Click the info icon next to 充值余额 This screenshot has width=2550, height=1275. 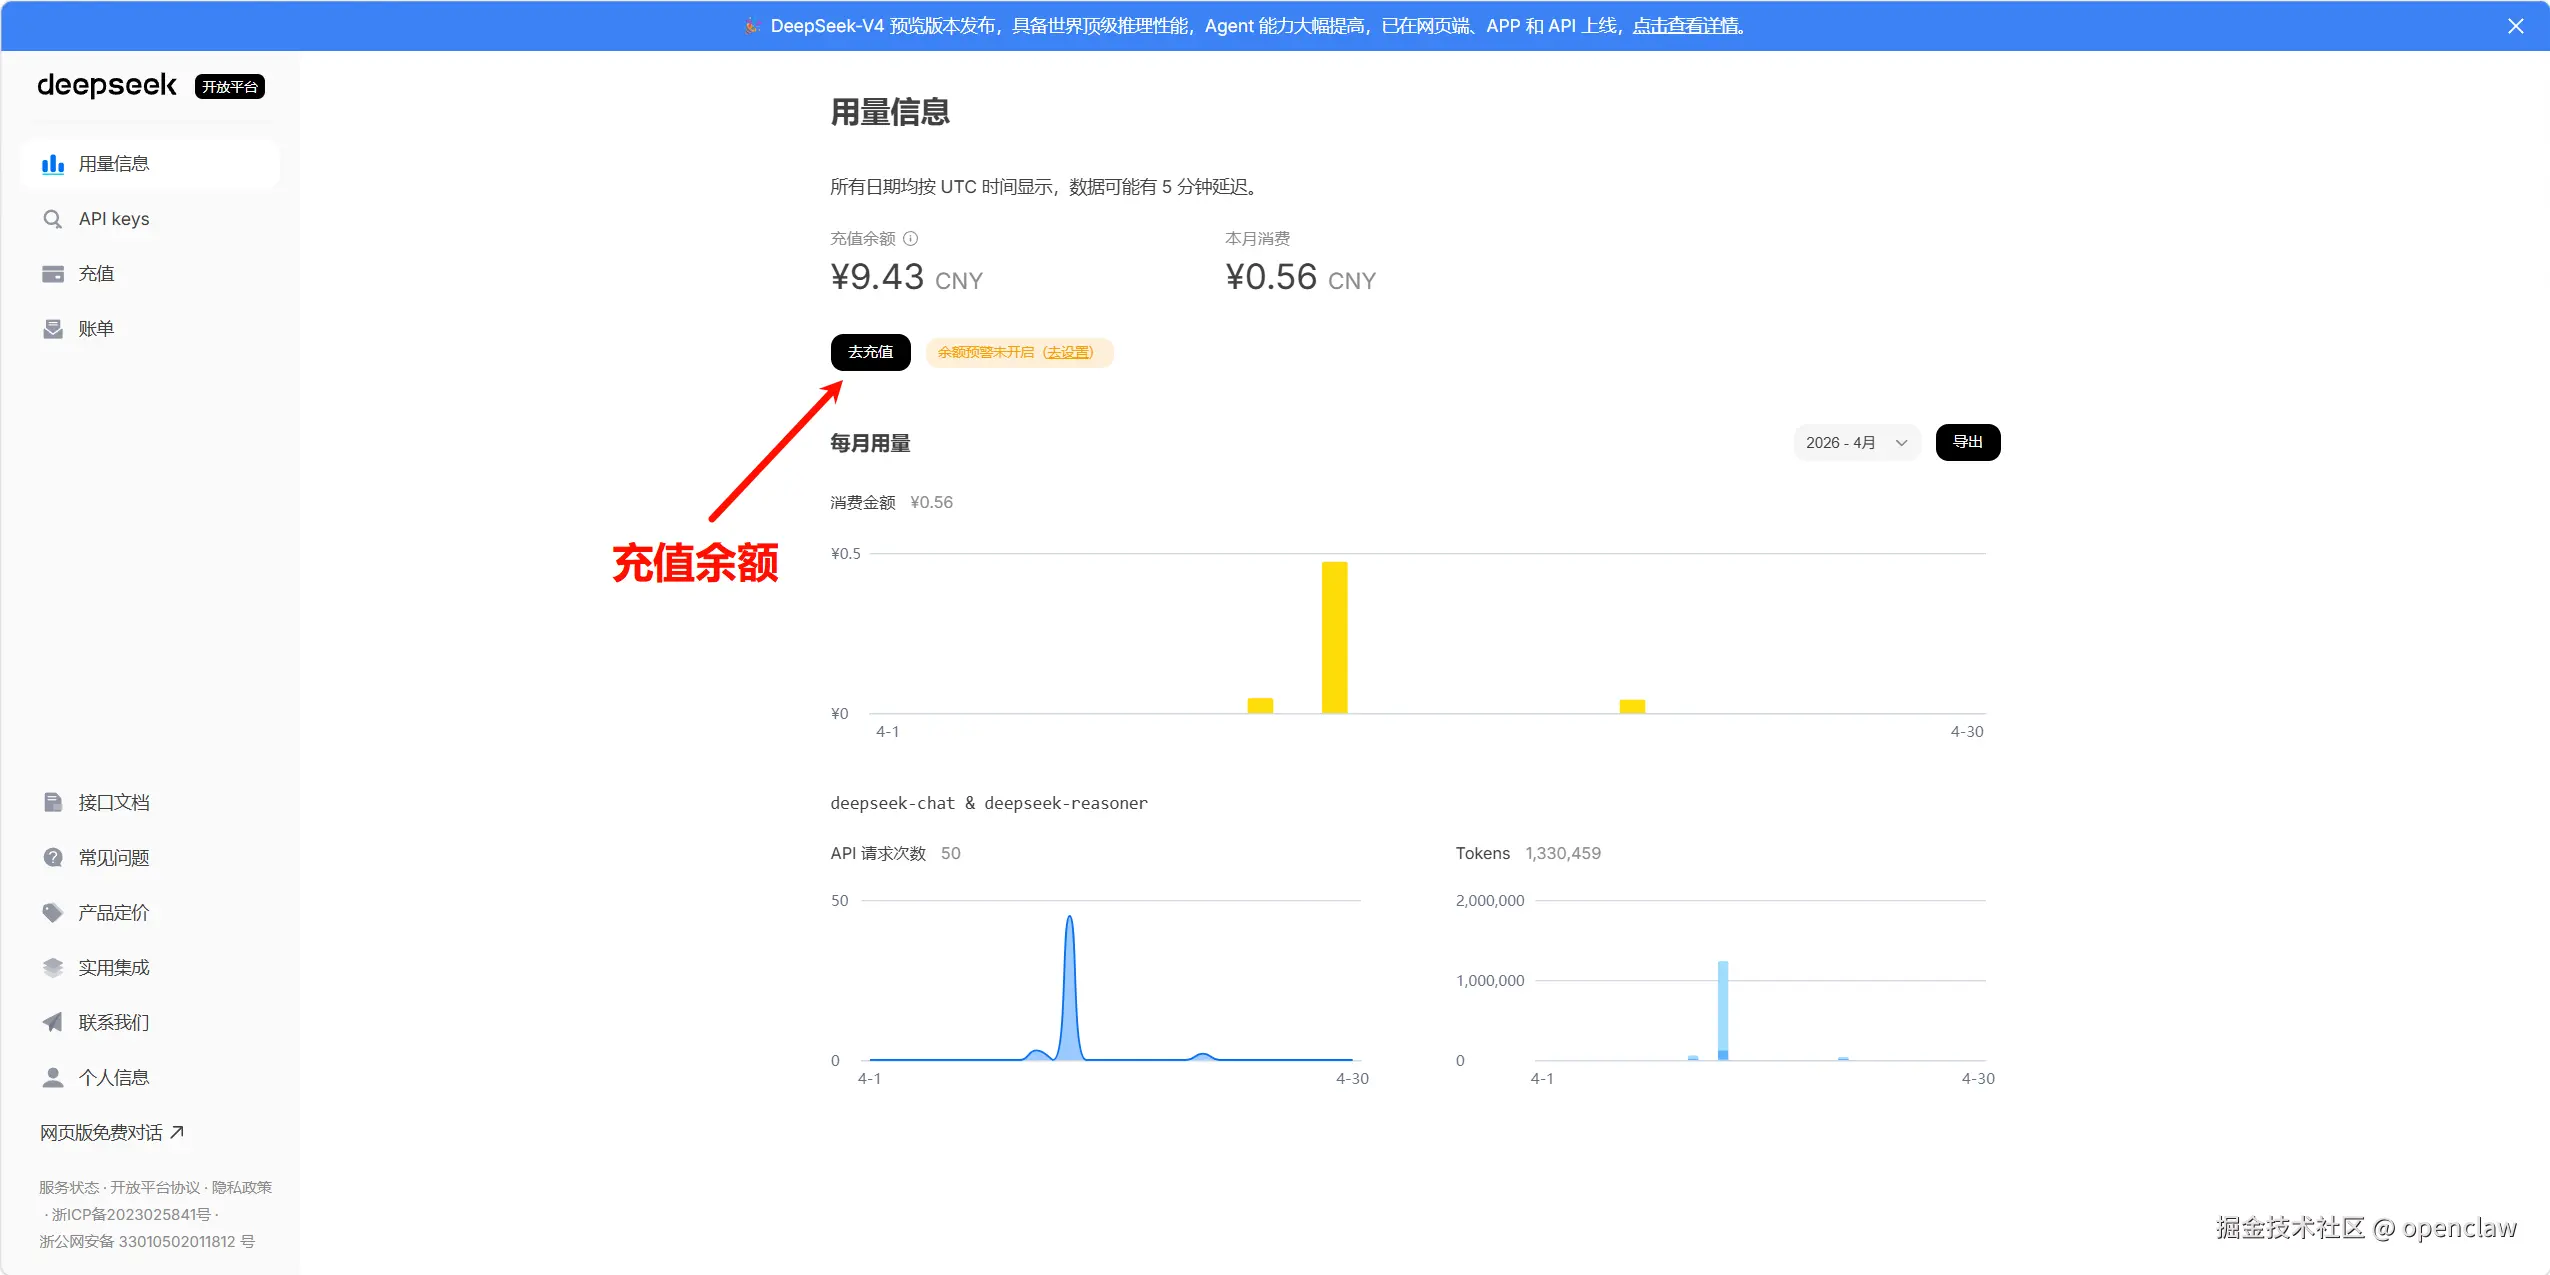coord(910,238)
